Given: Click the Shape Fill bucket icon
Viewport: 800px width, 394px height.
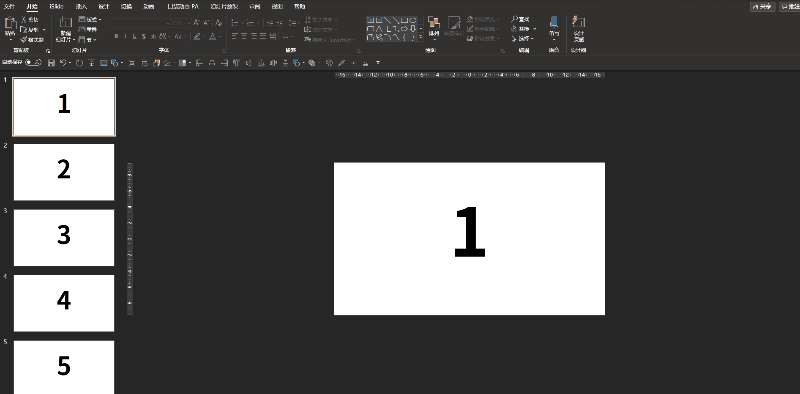Looking at the screenshot, I should (470, 19).
